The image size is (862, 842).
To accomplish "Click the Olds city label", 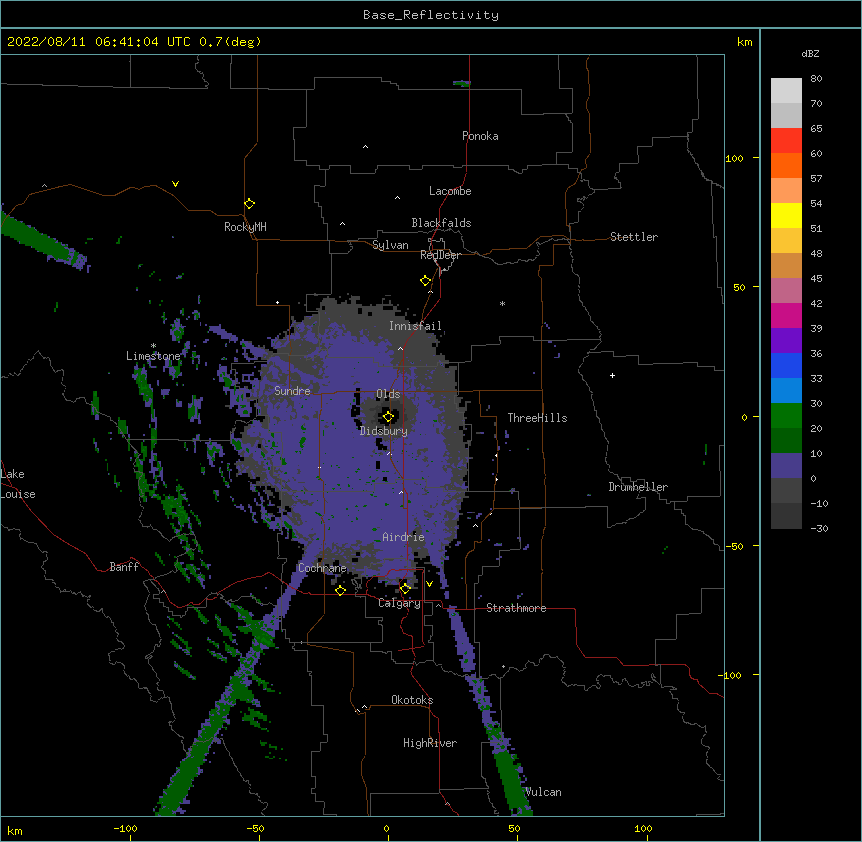I will click(388, 394).
